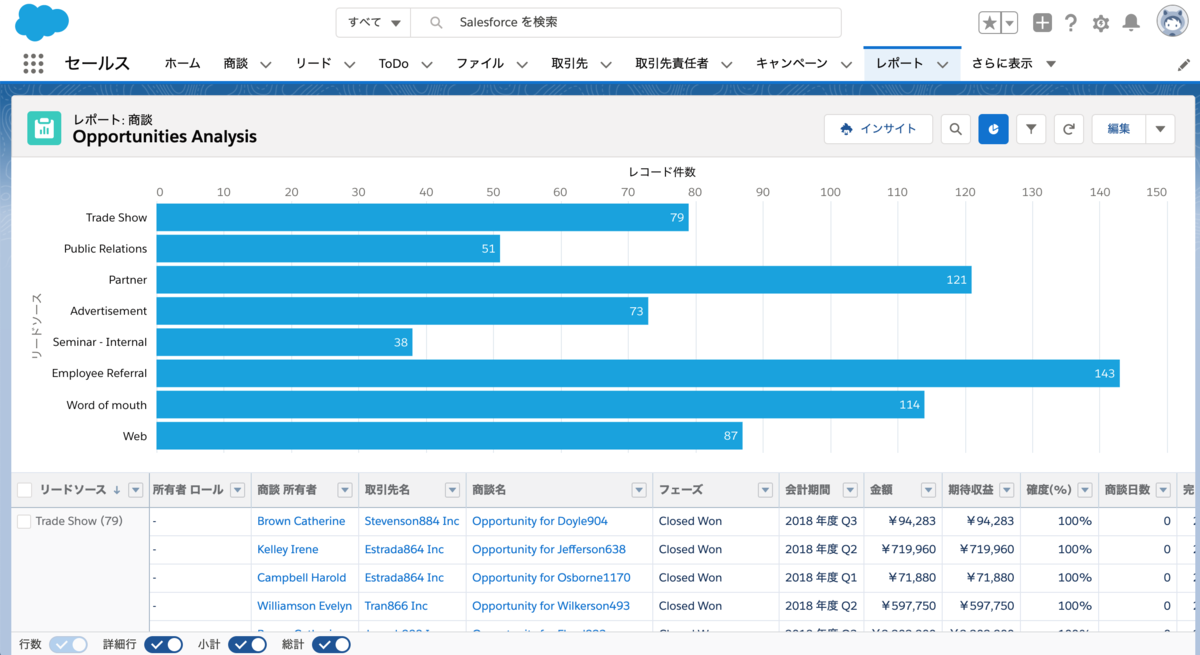Check the Trade Show (79) group checkbox
The image size is (1200, 655).
[x=25, y=521]
